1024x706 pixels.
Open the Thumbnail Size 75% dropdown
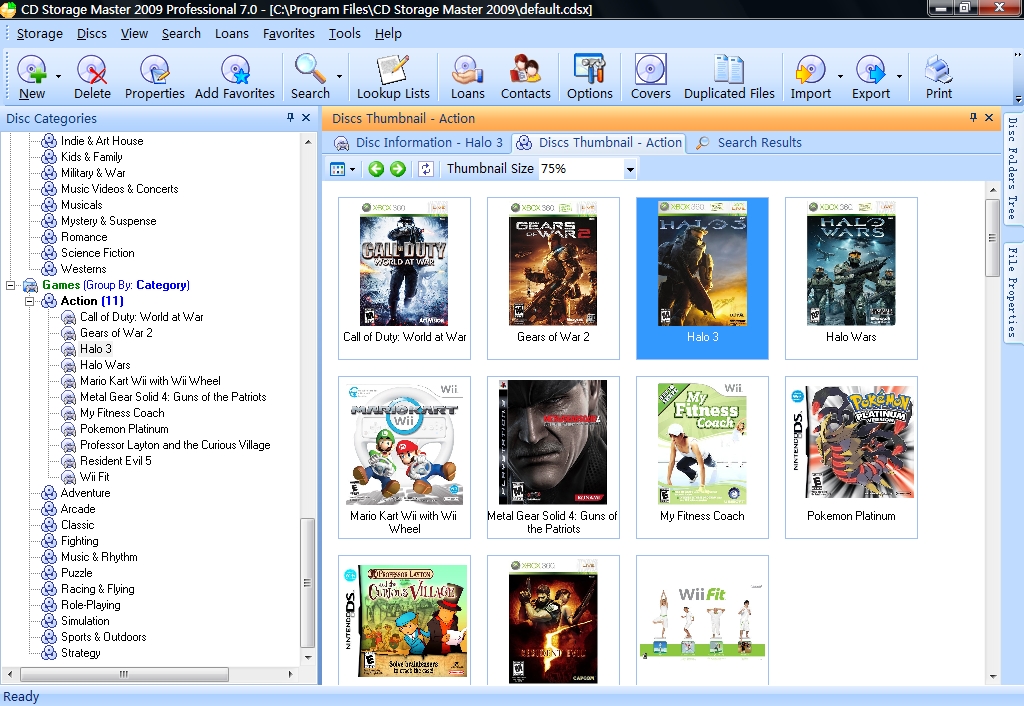(x=630, y=169)
